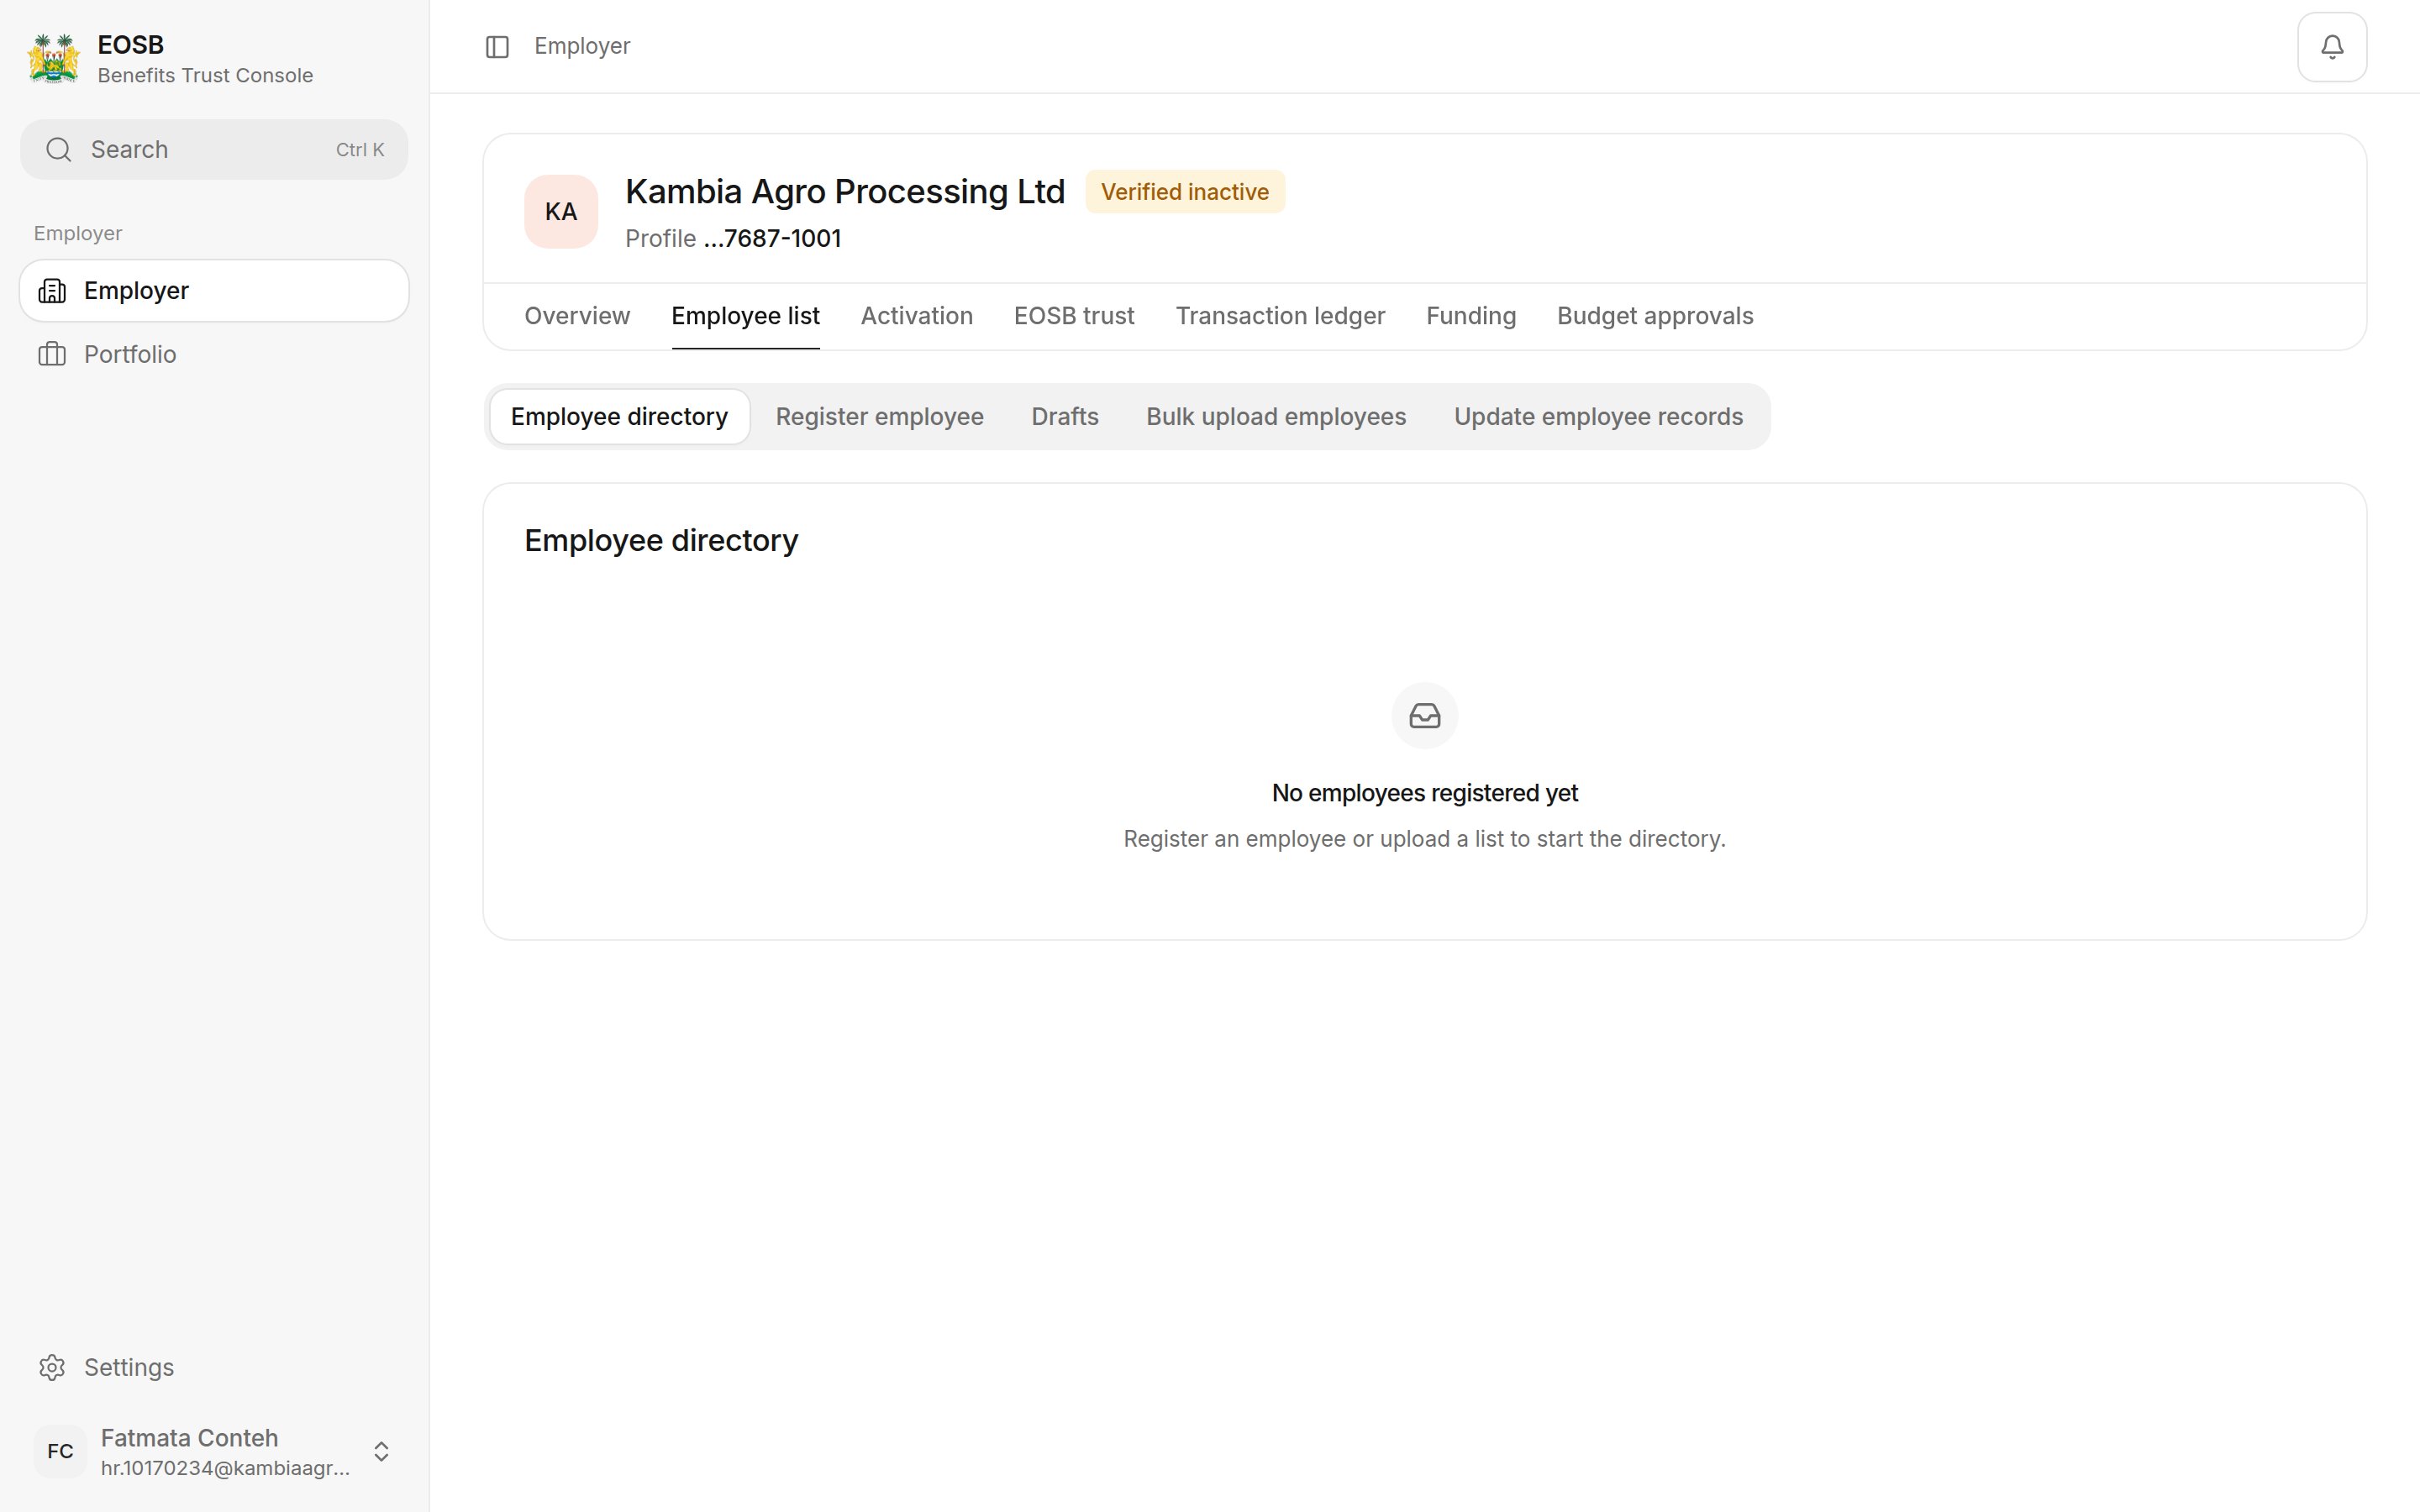Screen dimensions: 2420x1512
Task: Select the Employee directory sub-tab
Action: pyautogui.click(x=619, y=417)
